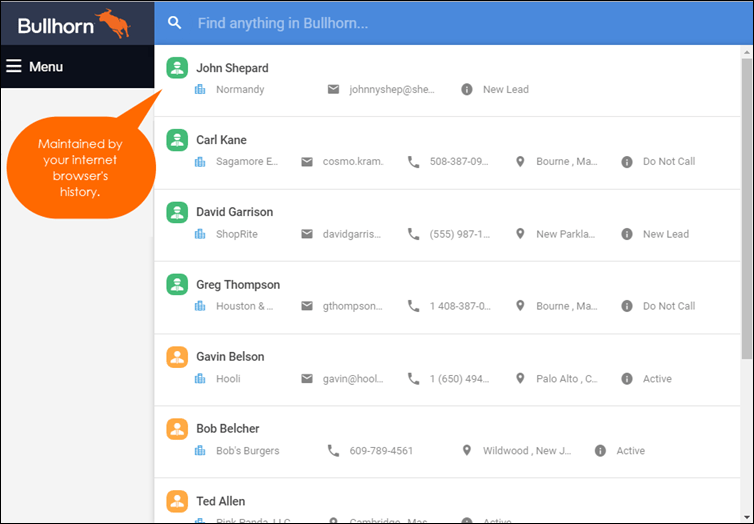
Task: Click Gavin Belson's orange contact avatar icon
Action: tap(177, 357)
